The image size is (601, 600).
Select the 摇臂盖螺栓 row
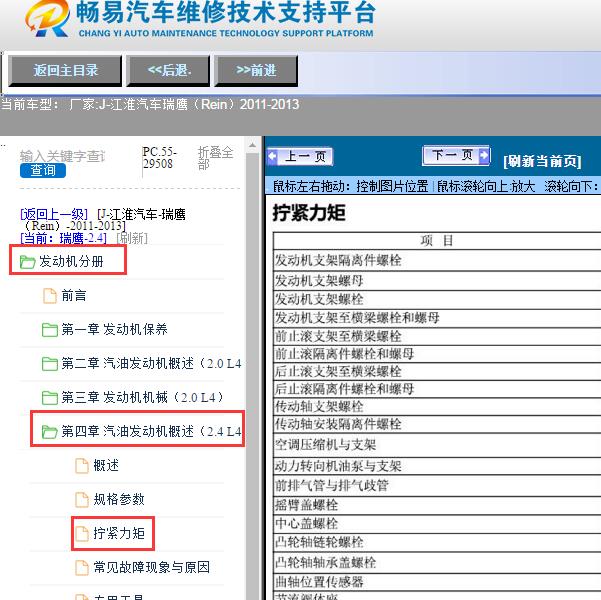tap(437, 505)
